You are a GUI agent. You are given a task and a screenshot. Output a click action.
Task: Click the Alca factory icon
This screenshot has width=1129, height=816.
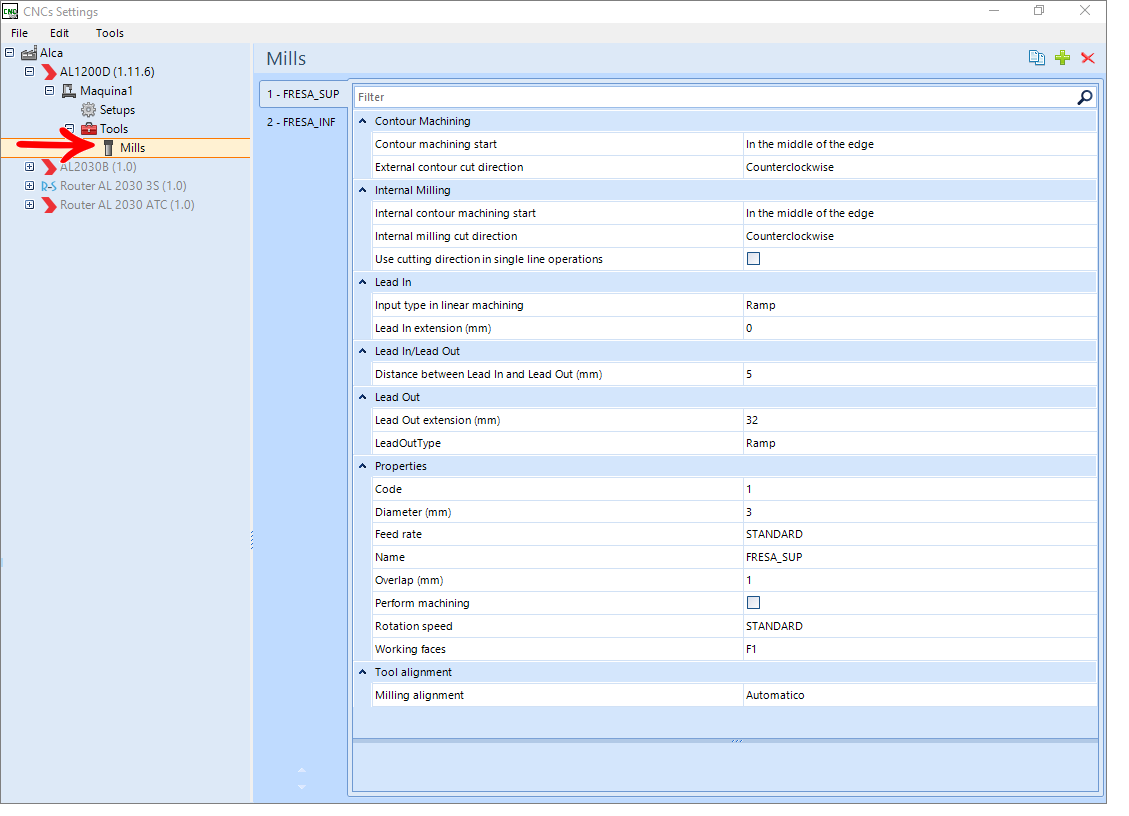pyautogui.click(x=29, y=53)
